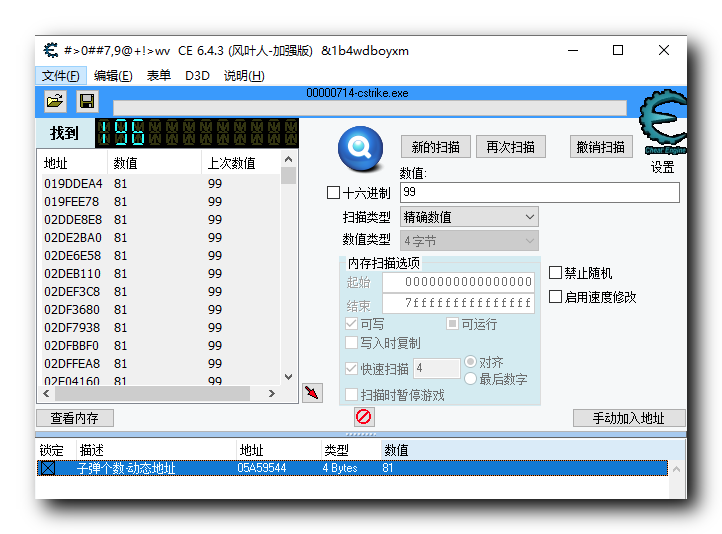Select result row 02DF3680
The image size is (722, 534).
click(160, 309)
